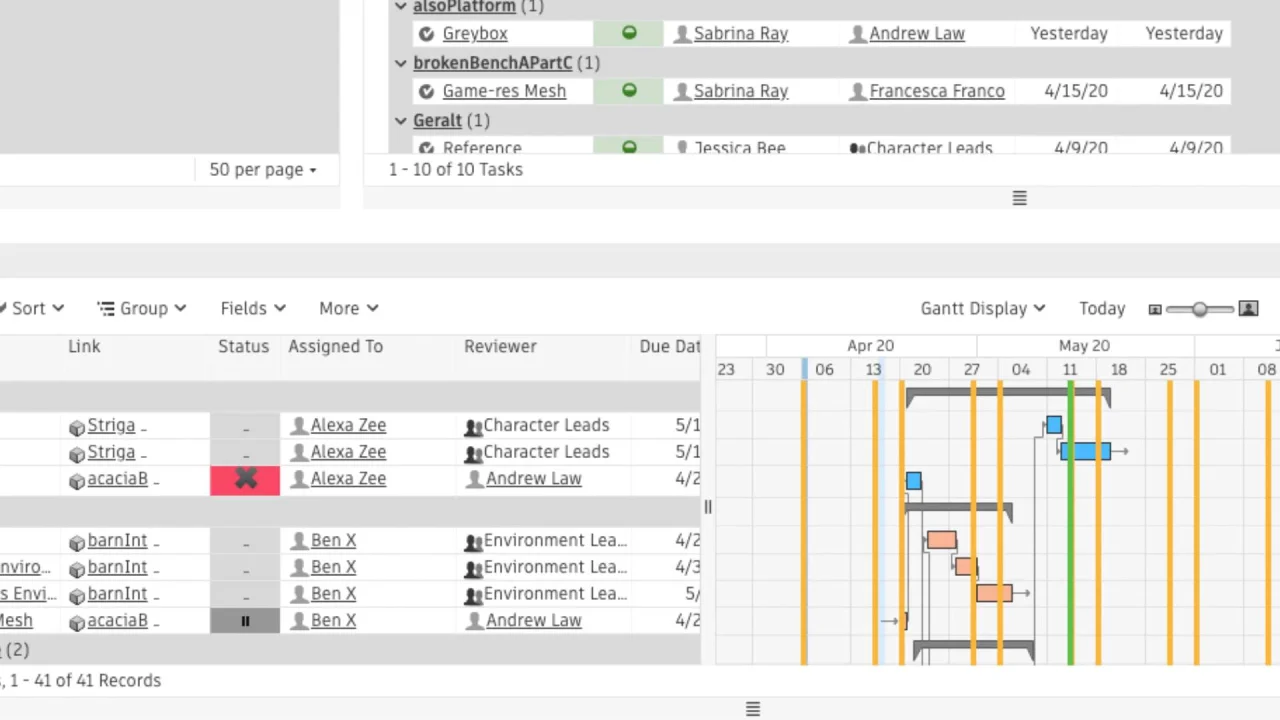The width and height of the screenshot is (1280, 720).
Task: Collapse the Geralt group
Action: pyautogui.click(x=401, y=121)
